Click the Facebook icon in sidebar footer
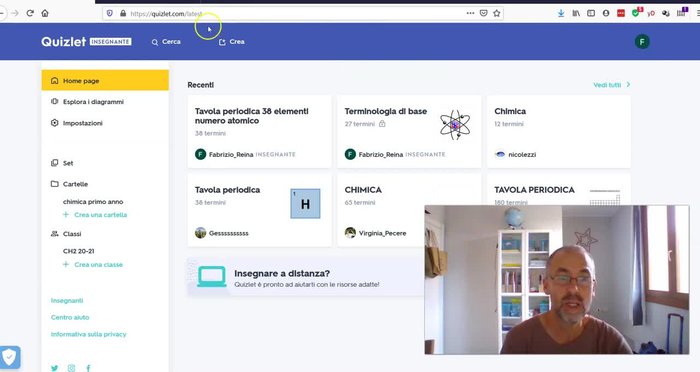The height and width of the screenshot is (372, 700). (x=88, y=368)
